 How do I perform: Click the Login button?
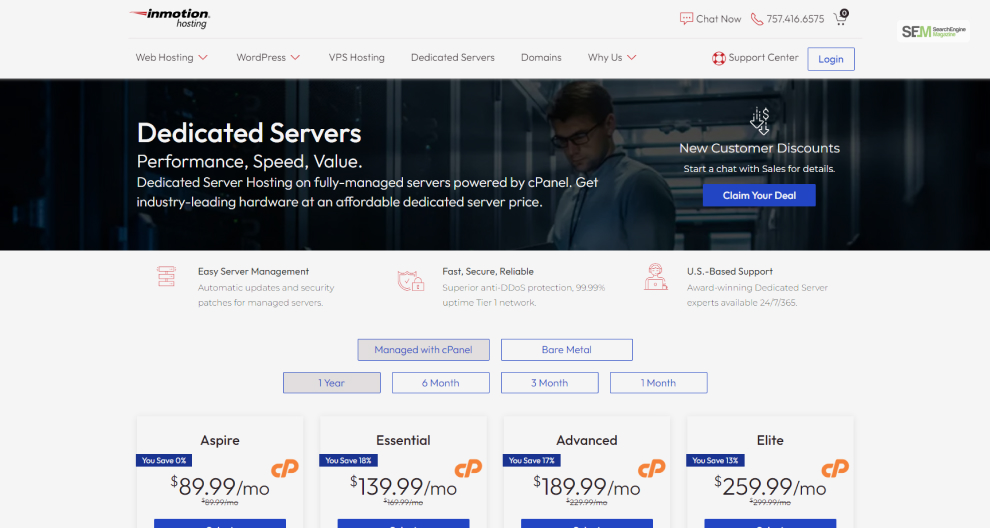(x=831, y=59)
